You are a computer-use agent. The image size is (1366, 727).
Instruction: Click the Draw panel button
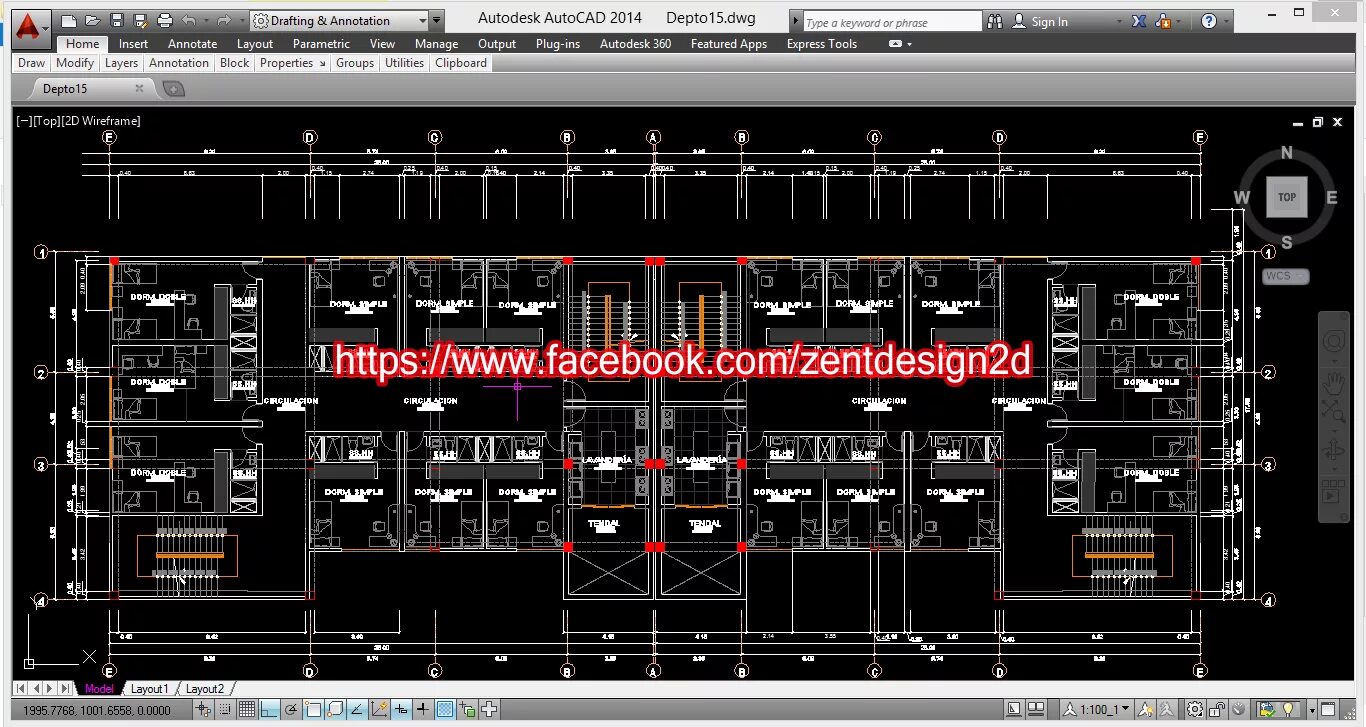[x=31, y=63]
